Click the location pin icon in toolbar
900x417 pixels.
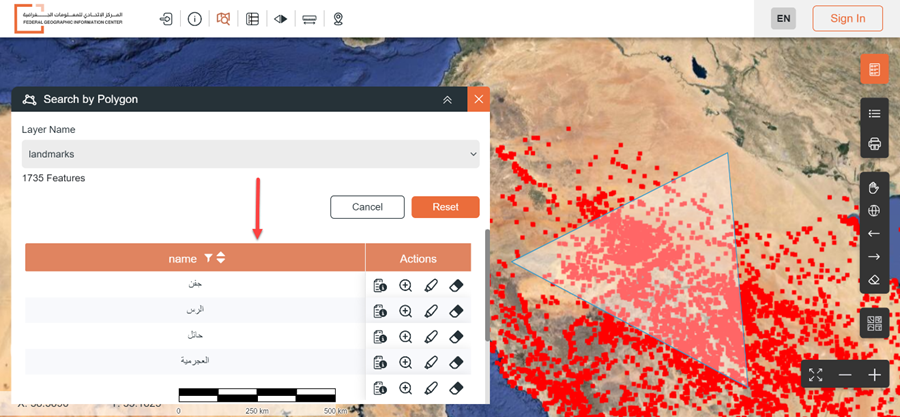tap(338, 19)
